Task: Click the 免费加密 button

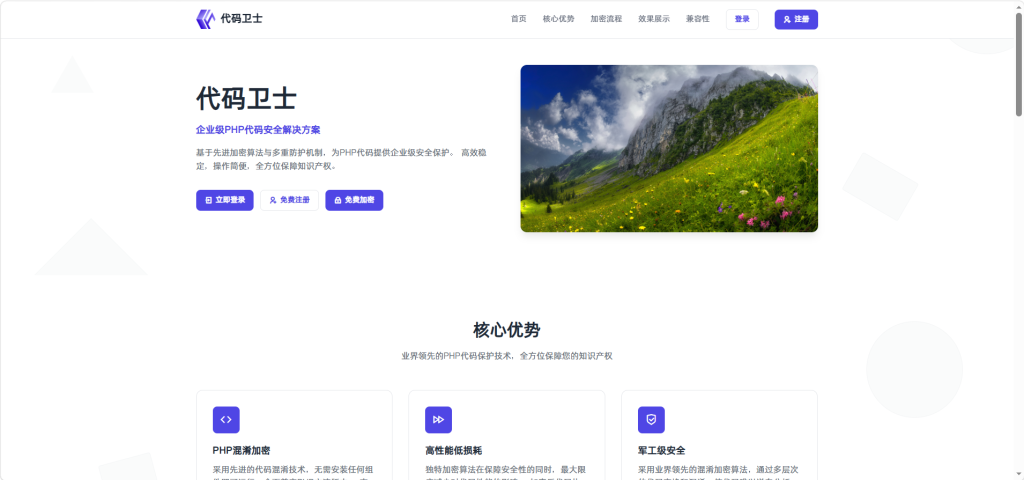Action: [x=354, y=200]
